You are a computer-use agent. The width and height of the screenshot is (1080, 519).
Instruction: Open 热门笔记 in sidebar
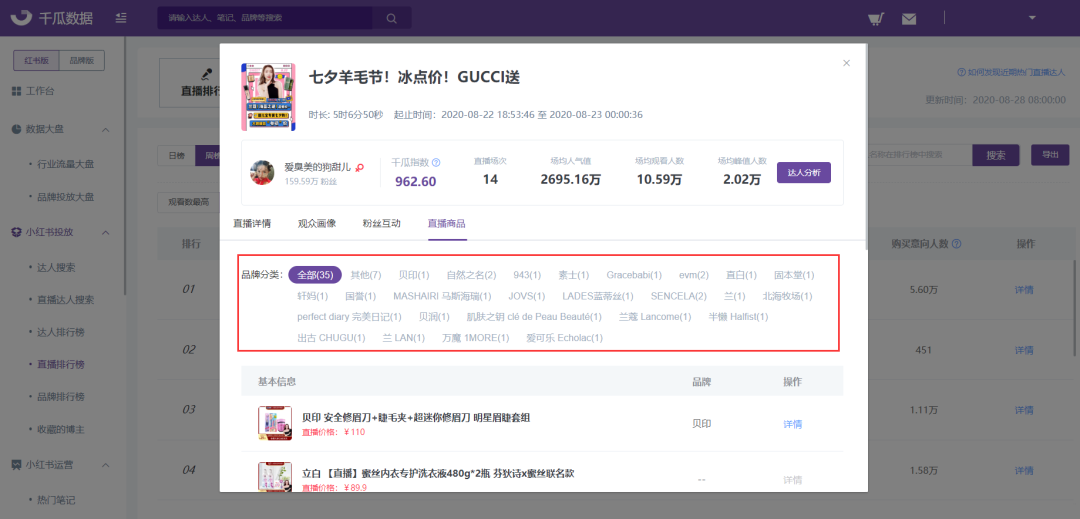56,499
